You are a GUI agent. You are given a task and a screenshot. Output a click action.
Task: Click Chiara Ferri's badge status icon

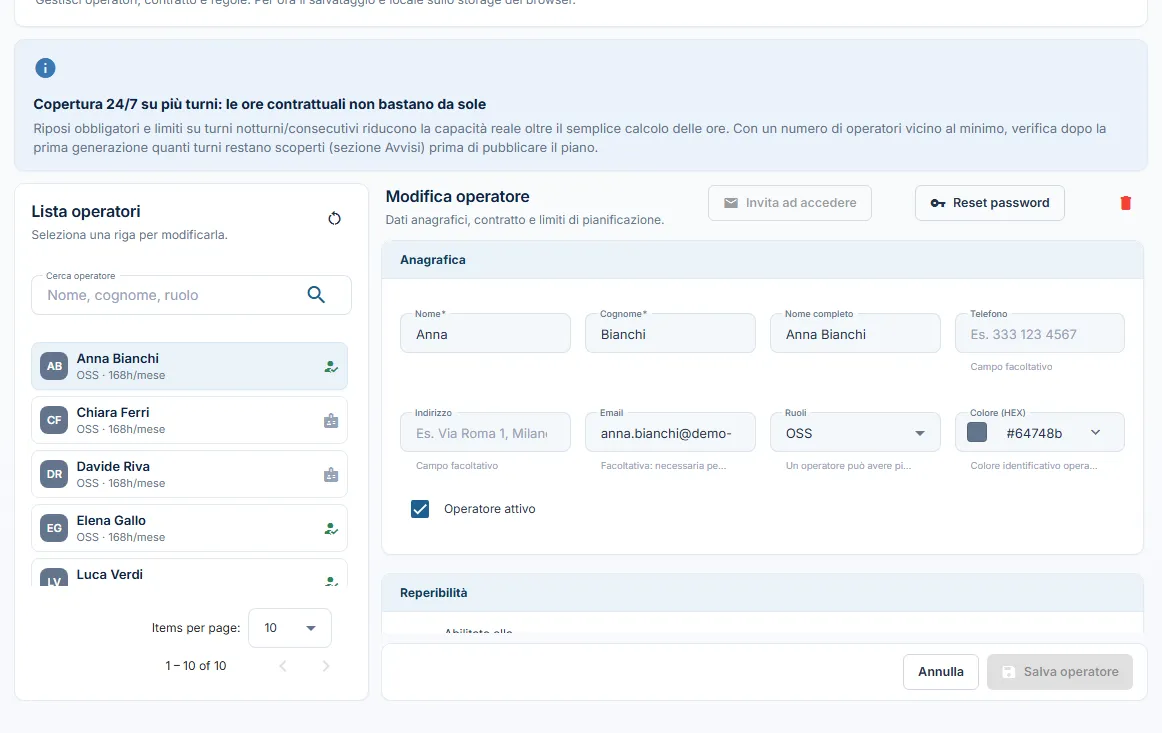[x=331, y=421]
